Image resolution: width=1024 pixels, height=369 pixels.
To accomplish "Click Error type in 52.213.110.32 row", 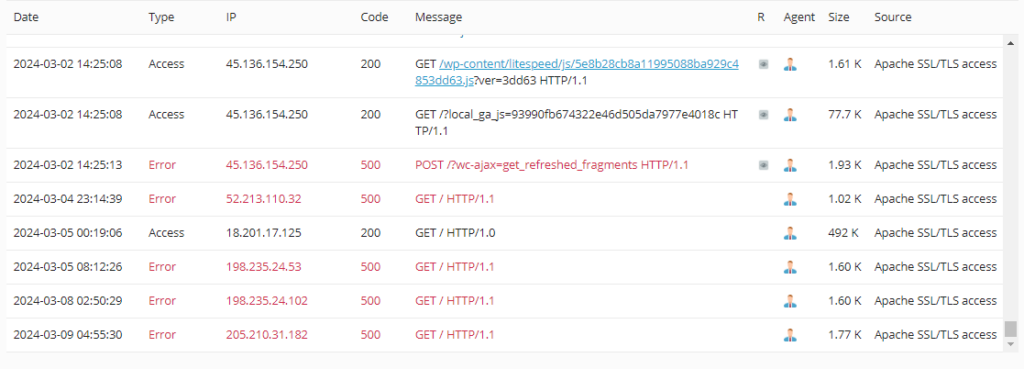I will 162,199.
